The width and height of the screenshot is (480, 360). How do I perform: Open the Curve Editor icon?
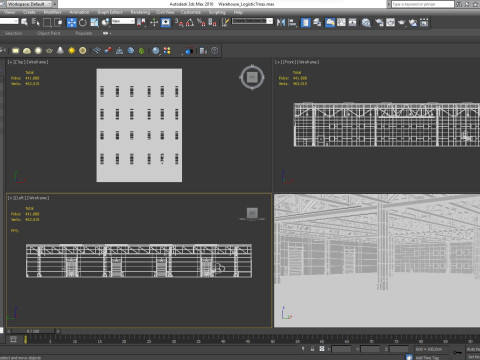point(341,22)
